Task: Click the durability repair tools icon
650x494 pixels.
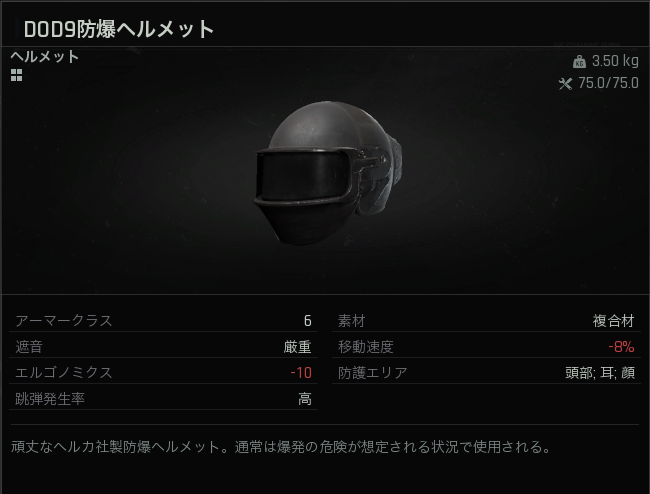Action: coord(565,84)
